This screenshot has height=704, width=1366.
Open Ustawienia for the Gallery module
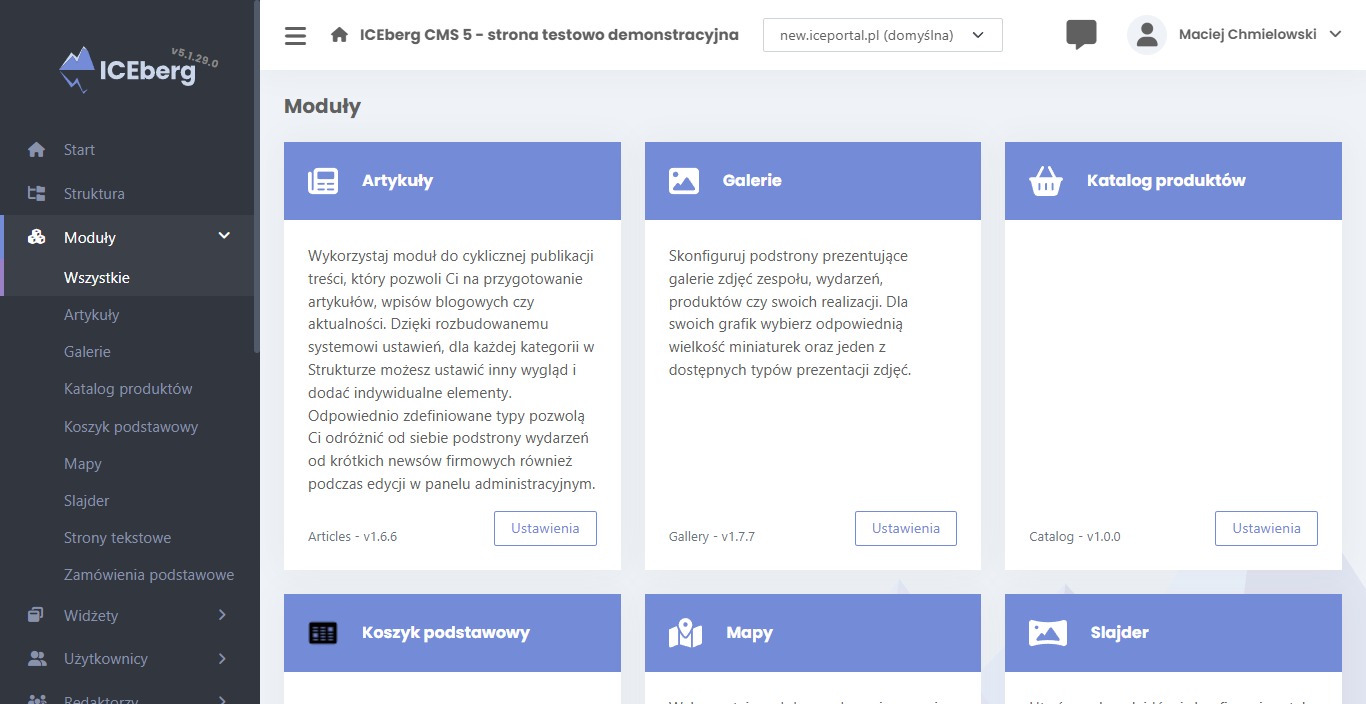click(906, 528)
